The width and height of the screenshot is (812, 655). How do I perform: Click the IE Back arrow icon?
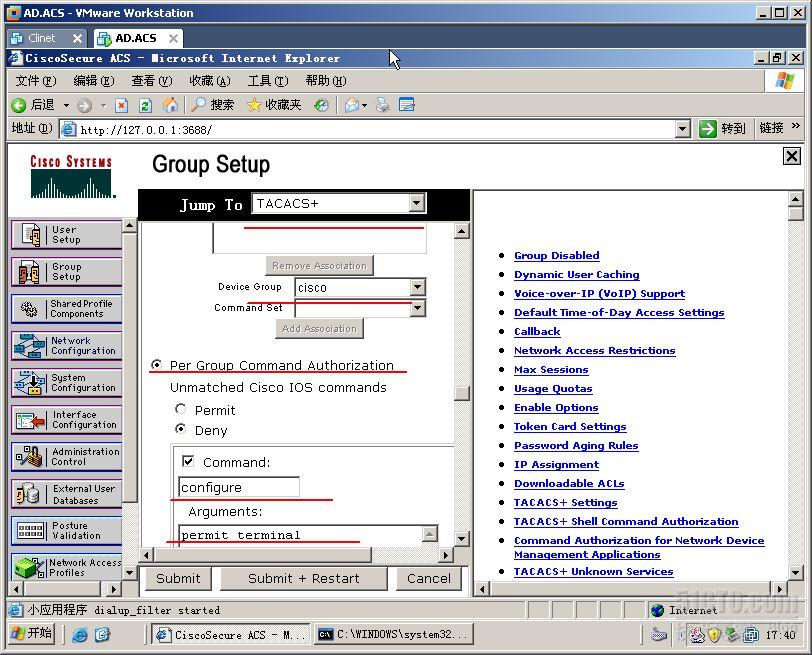(19, 105)
